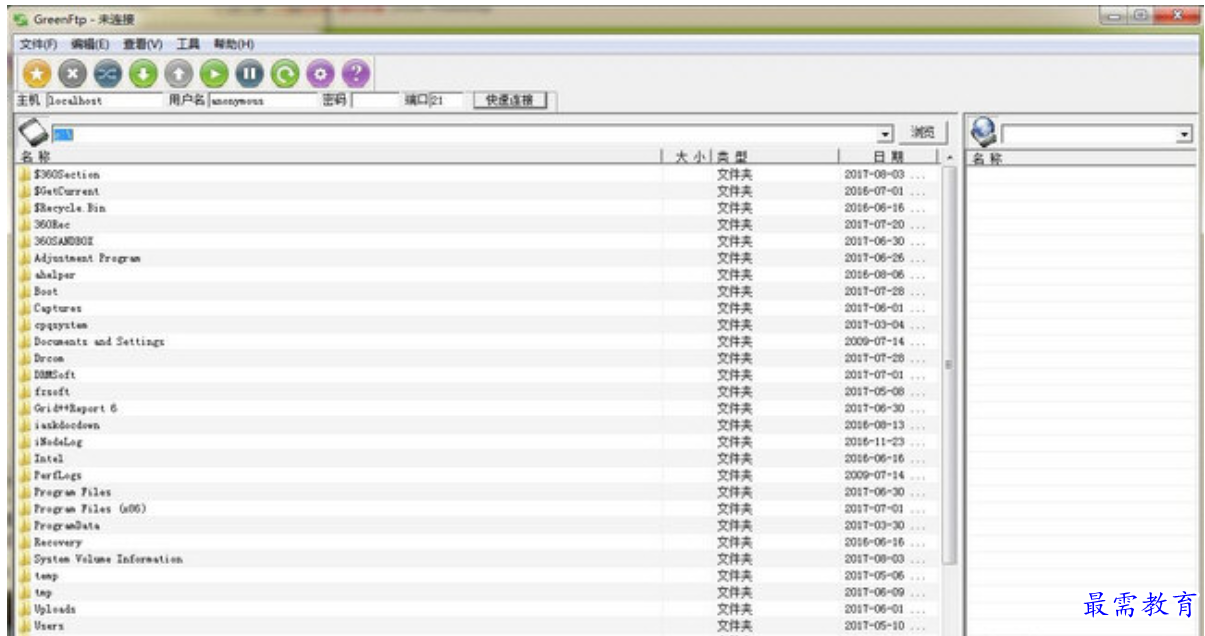
Task: Click the folder icon beside PerfLogs
Action: [x=25, y=475]
